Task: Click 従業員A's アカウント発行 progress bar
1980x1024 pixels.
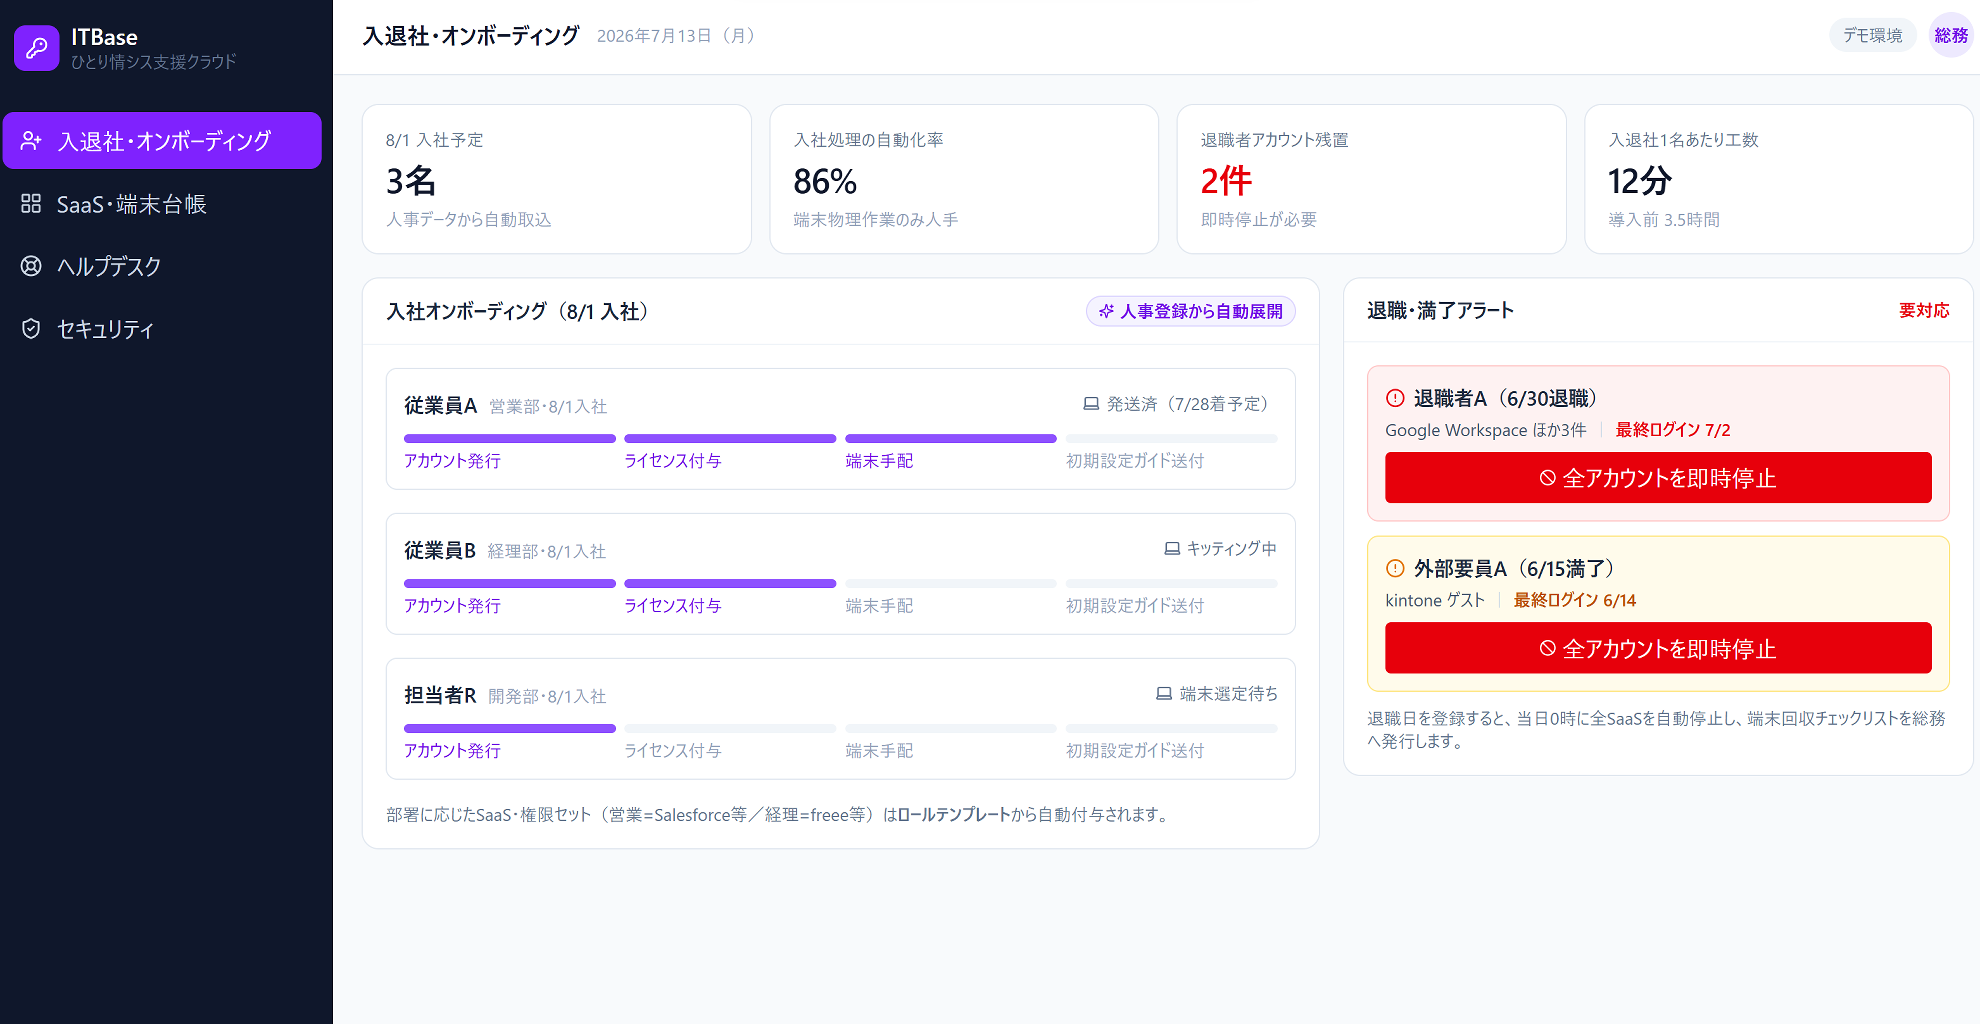Action: [510, 438]
